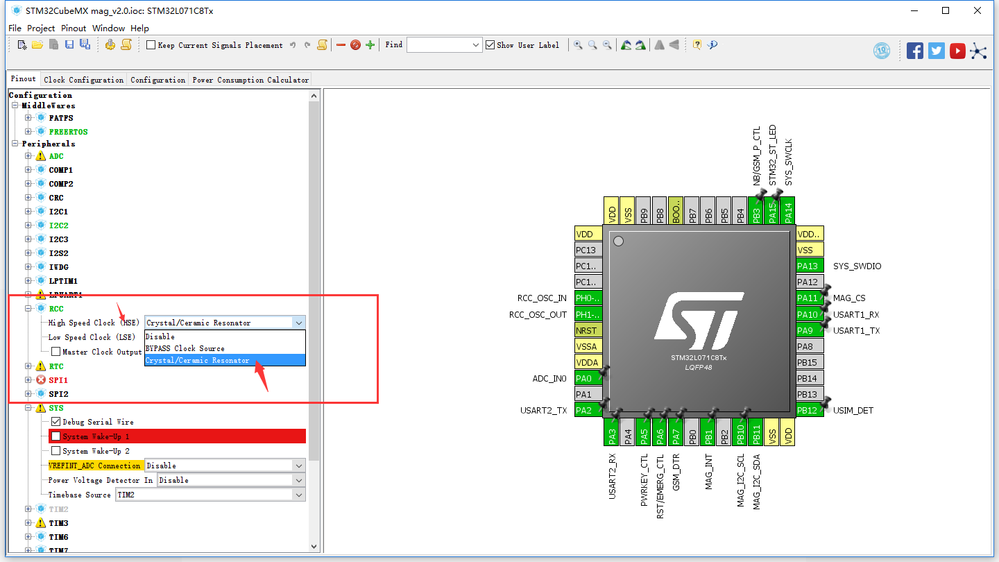Click the New Project toolbar icon
The image size is (999, 562).
(22, 45)
